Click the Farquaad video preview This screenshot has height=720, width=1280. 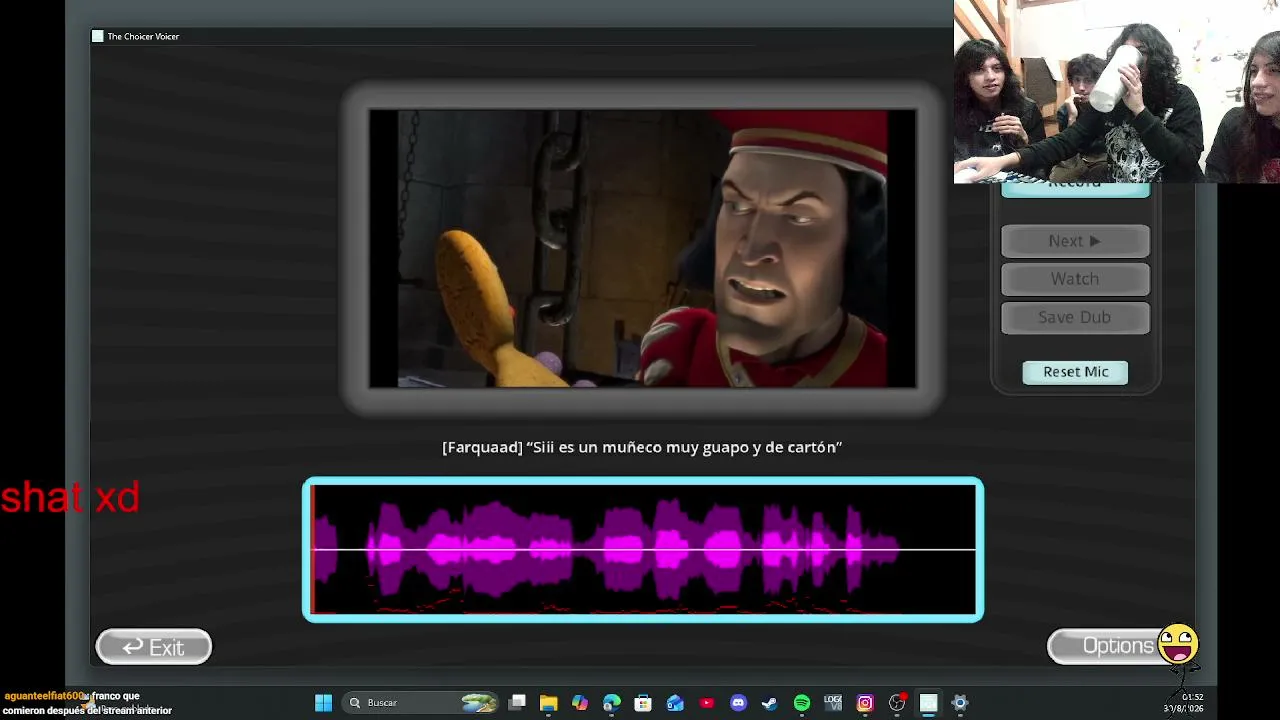[642, 248]
